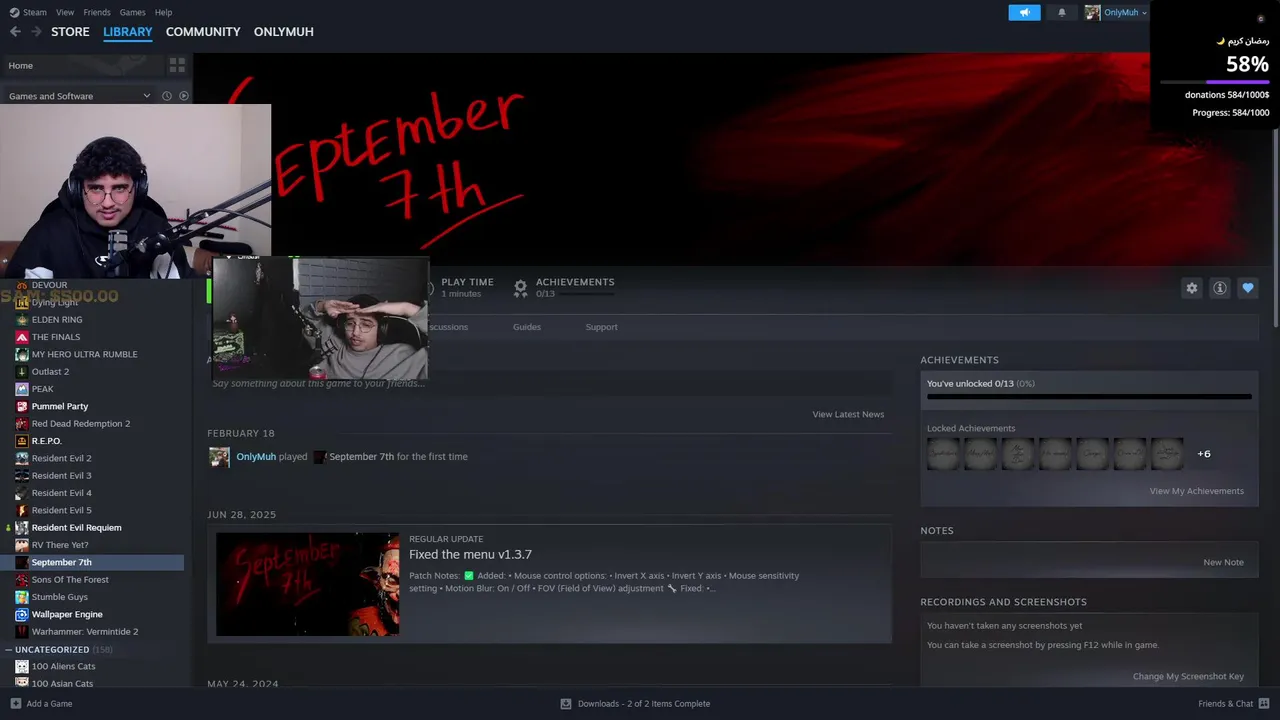The height and width of the screenshot is (720, 1280).
Task: Click the Friends & Chat icon
Action: (1264, 703)
